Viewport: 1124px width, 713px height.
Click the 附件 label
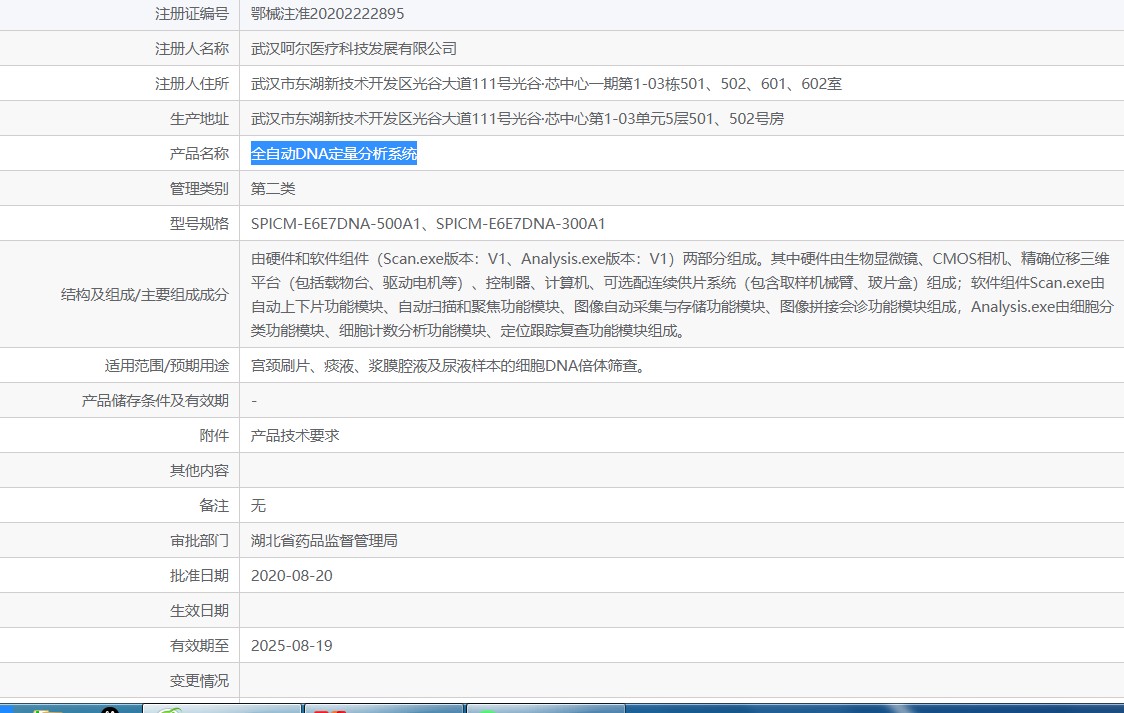214,436
